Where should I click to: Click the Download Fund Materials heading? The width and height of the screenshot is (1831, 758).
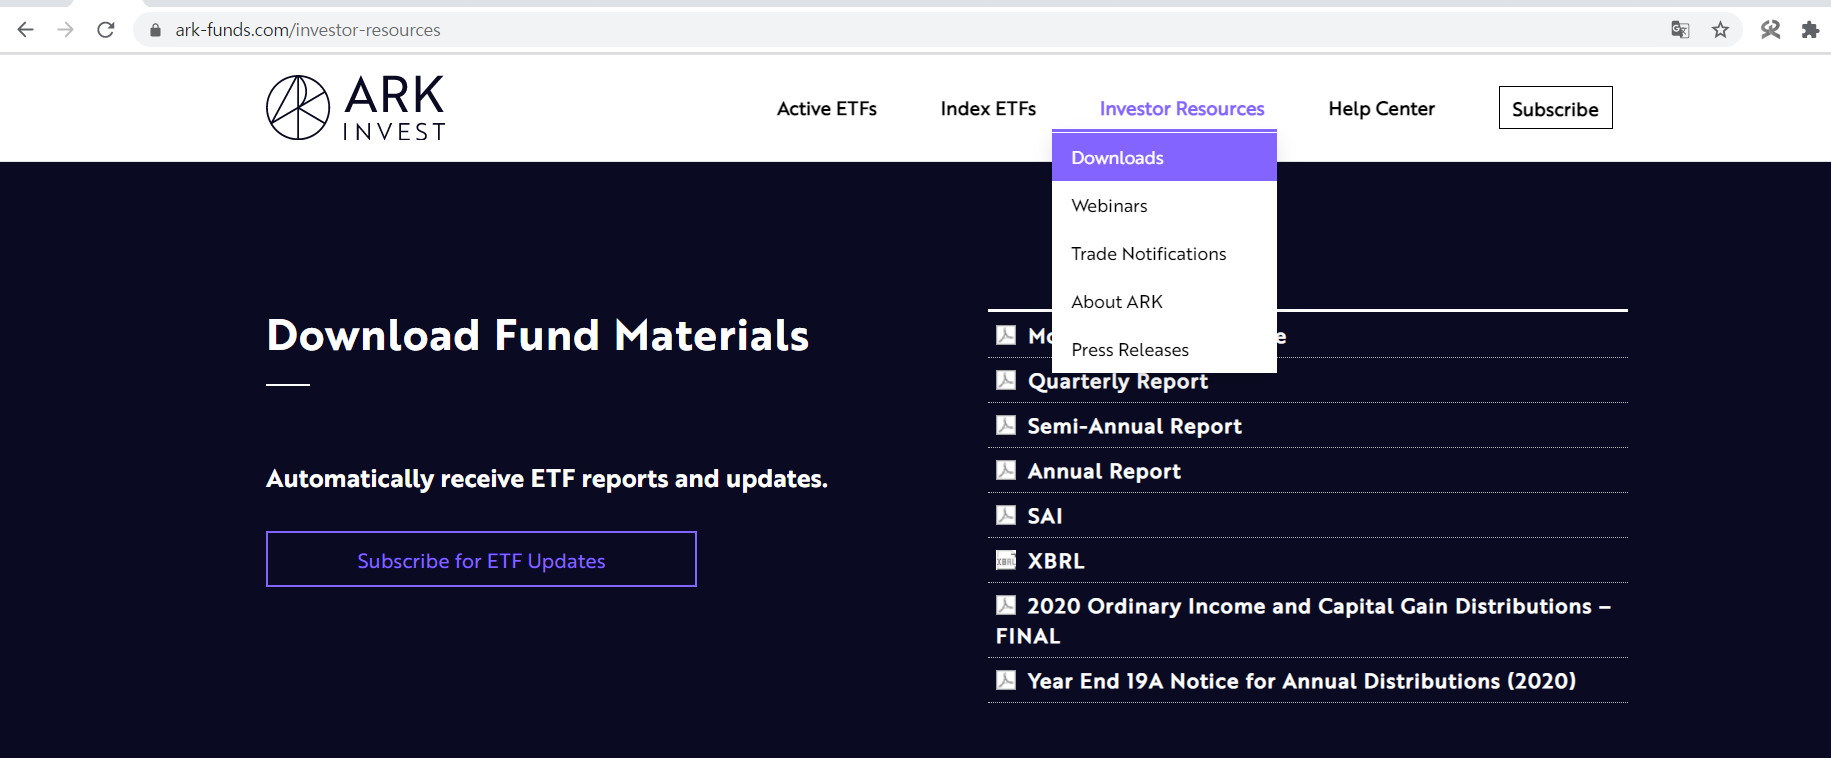[x=538, y=335]
